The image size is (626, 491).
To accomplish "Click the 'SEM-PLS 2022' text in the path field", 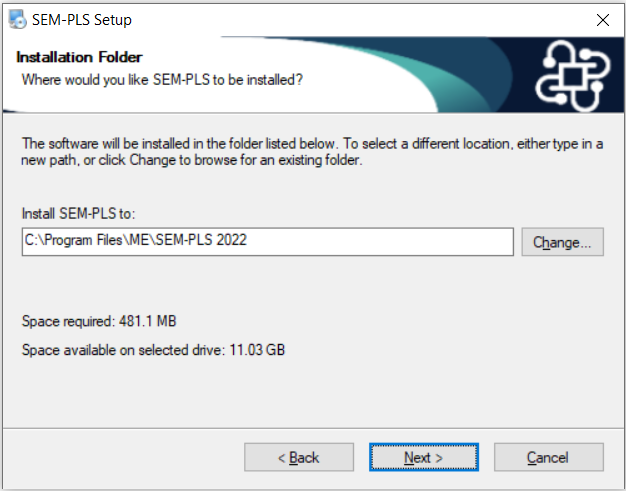I will pos(201,240).
